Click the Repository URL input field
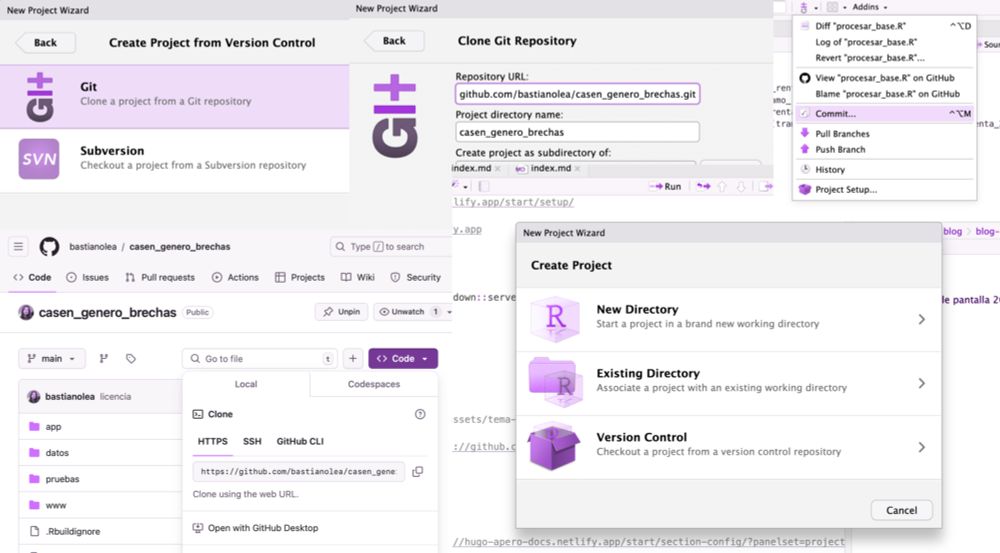1000x553 pixels. (577, 94)
